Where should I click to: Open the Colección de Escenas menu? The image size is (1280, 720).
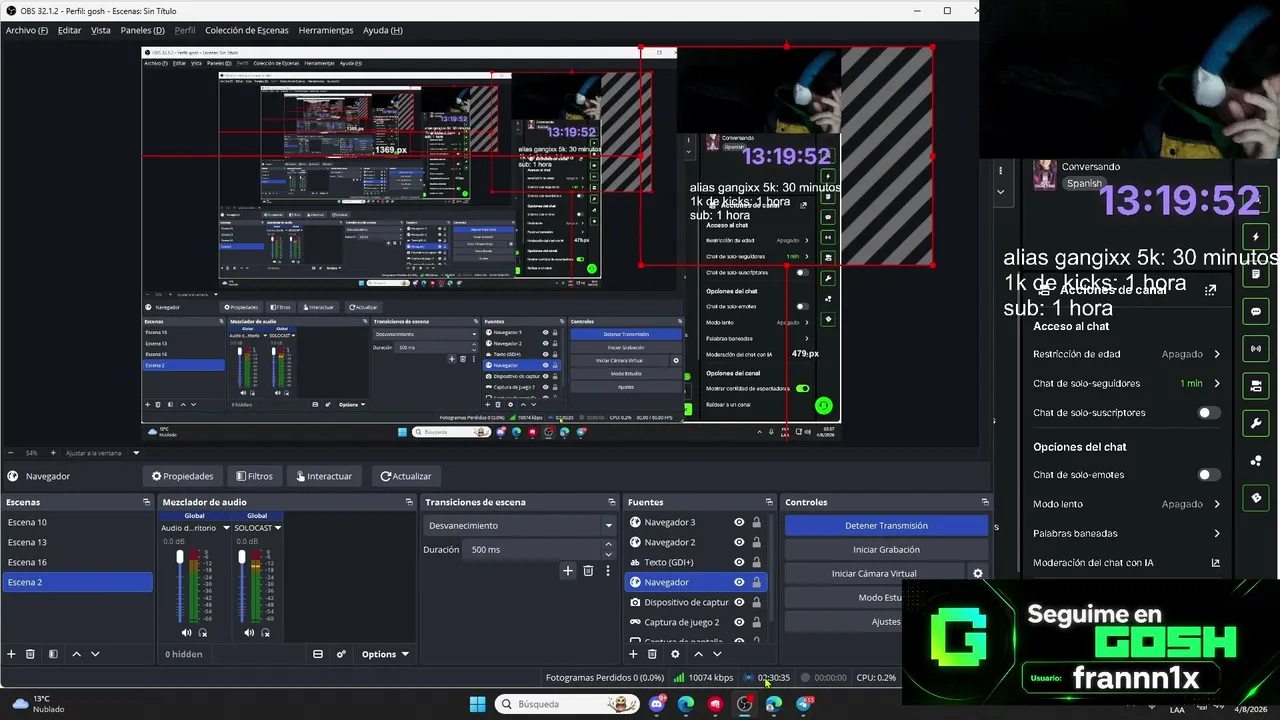coord(246,30)
